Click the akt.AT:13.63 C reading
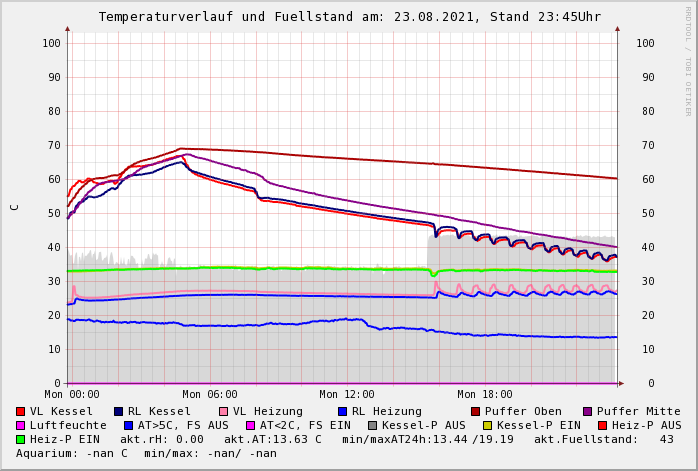The height and width of the screenshot is (471, 698). [272, 439]
